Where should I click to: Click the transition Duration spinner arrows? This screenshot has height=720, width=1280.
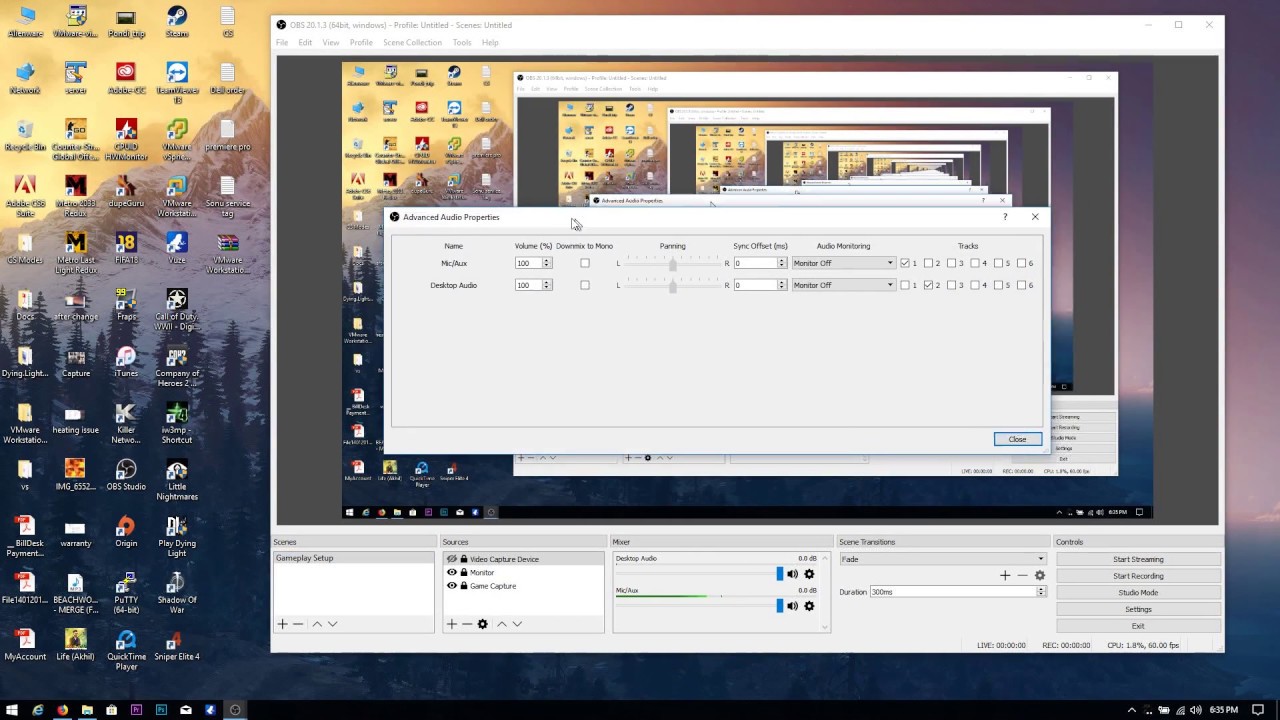(1041, 592)
